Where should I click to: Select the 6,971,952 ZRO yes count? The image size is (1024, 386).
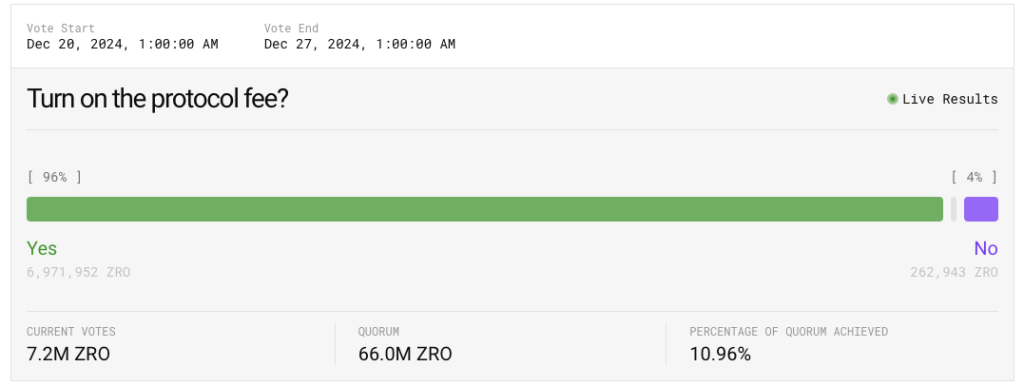(x=78, y=272)
